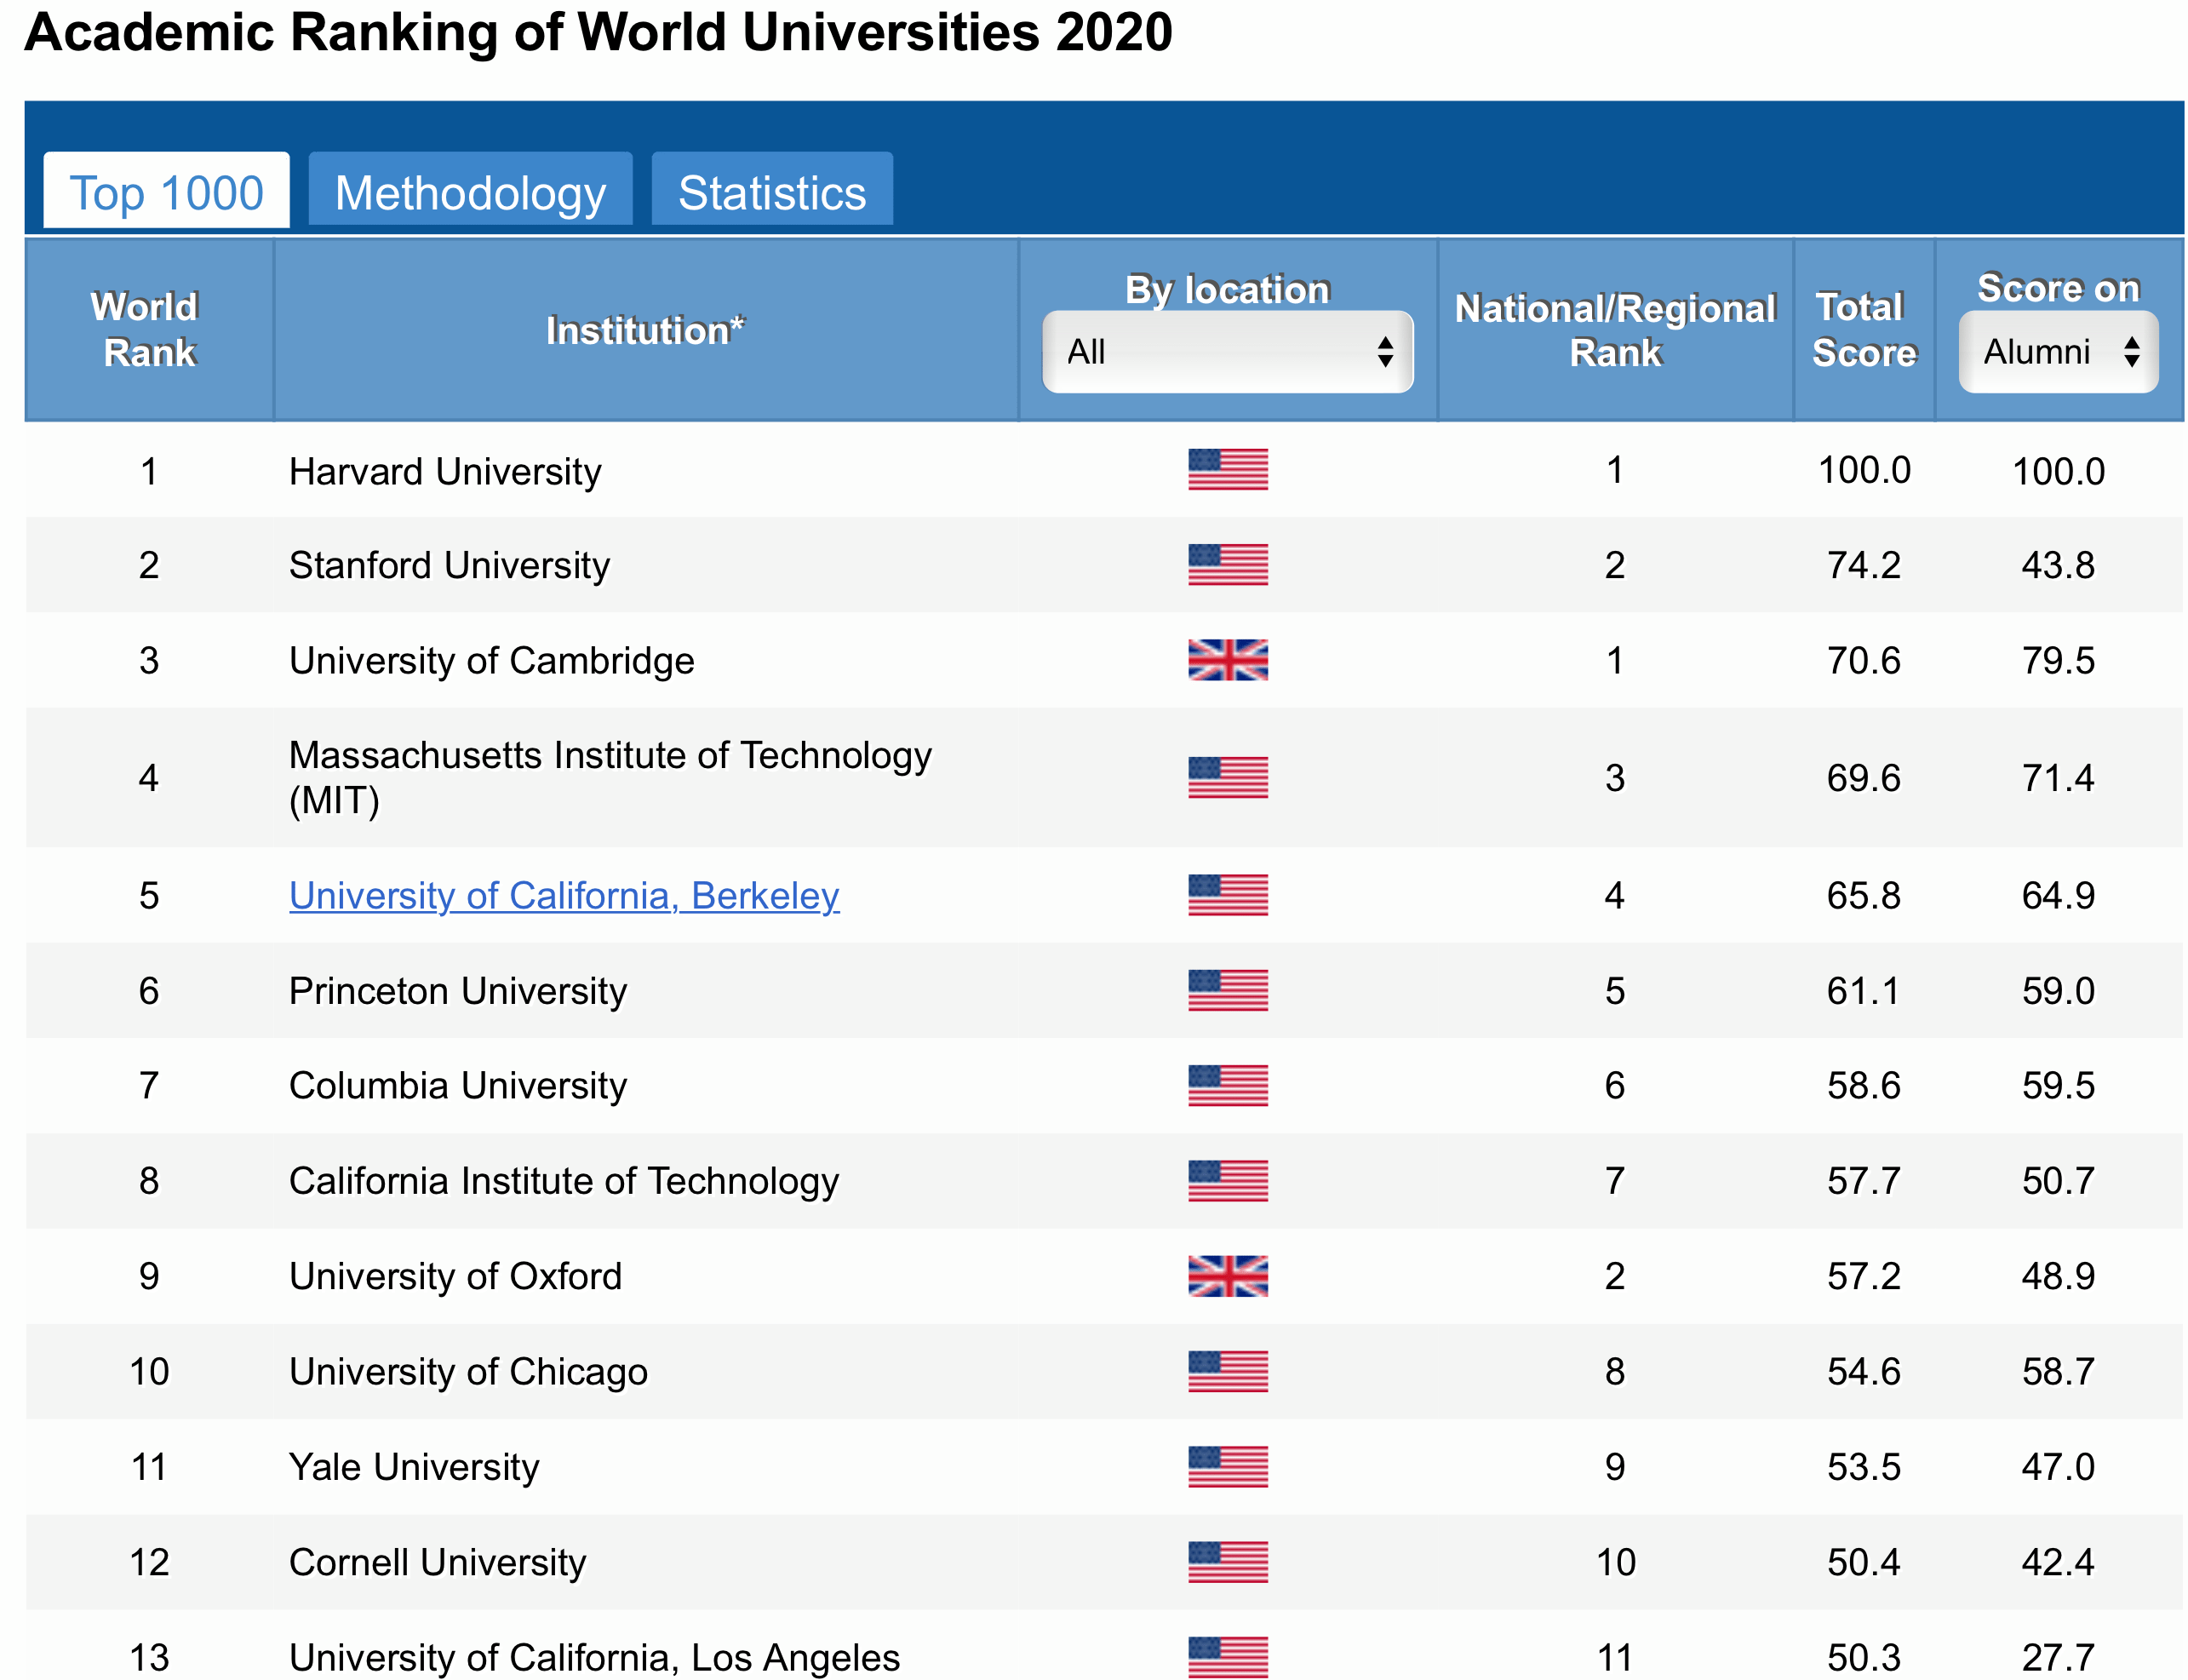Select Harvard University institution name

pyautogui.click(x=445, y=471)
